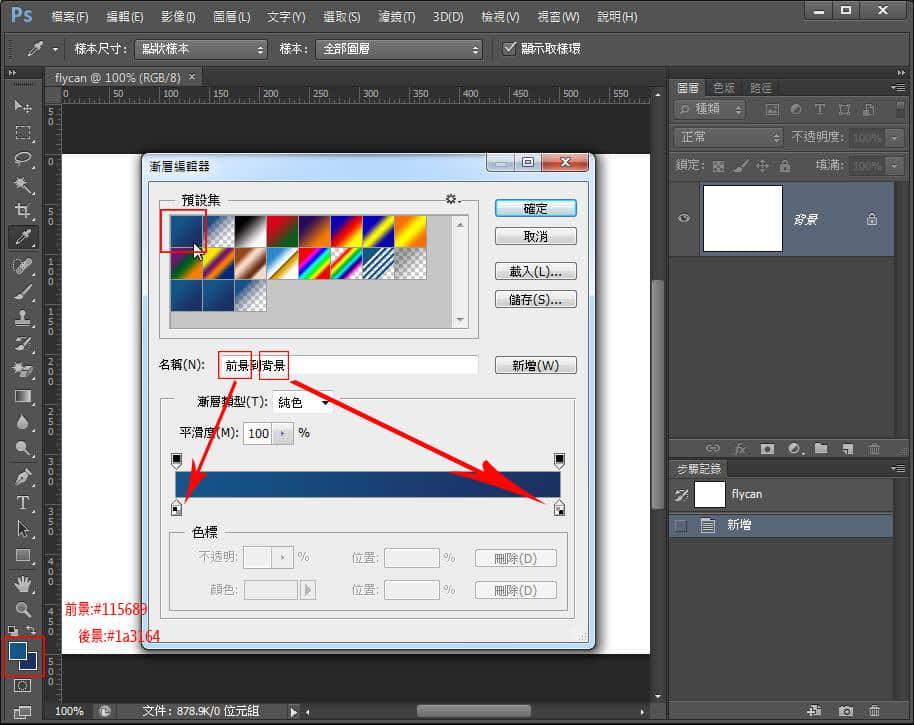914x725 pixels.
Task: Open the sample size 點狀樣本 dropdown
Action: coord(201,49)
